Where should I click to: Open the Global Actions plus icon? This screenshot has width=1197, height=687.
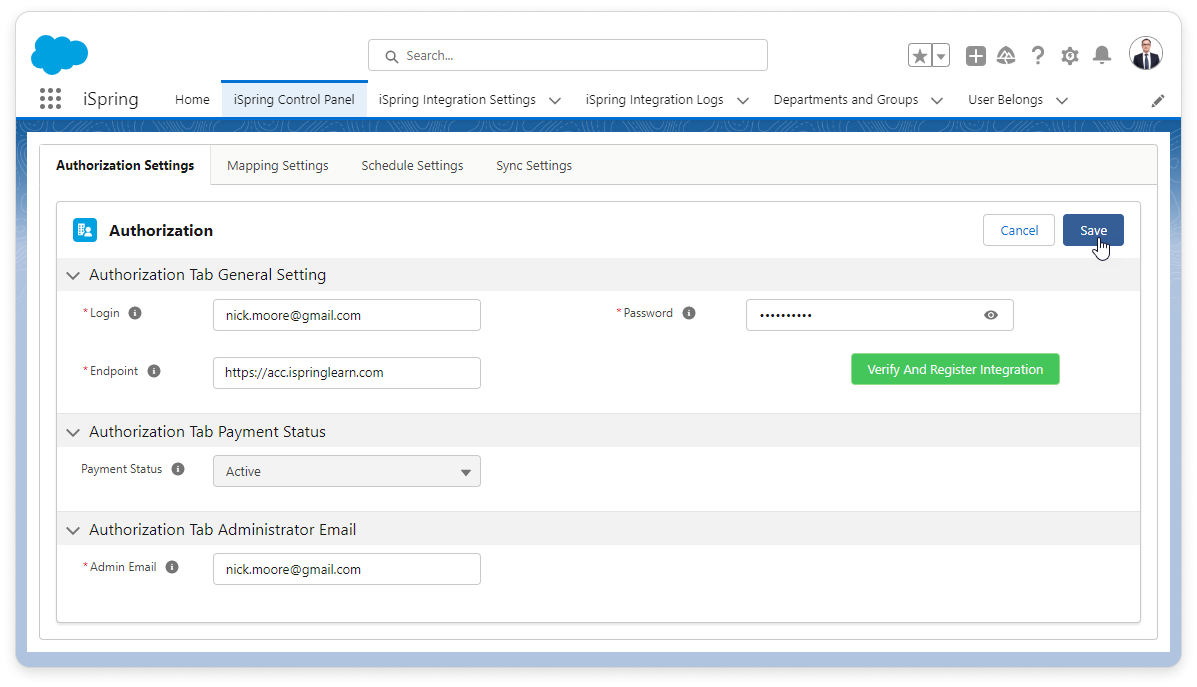pyautogui.click(x=976, y=56)
